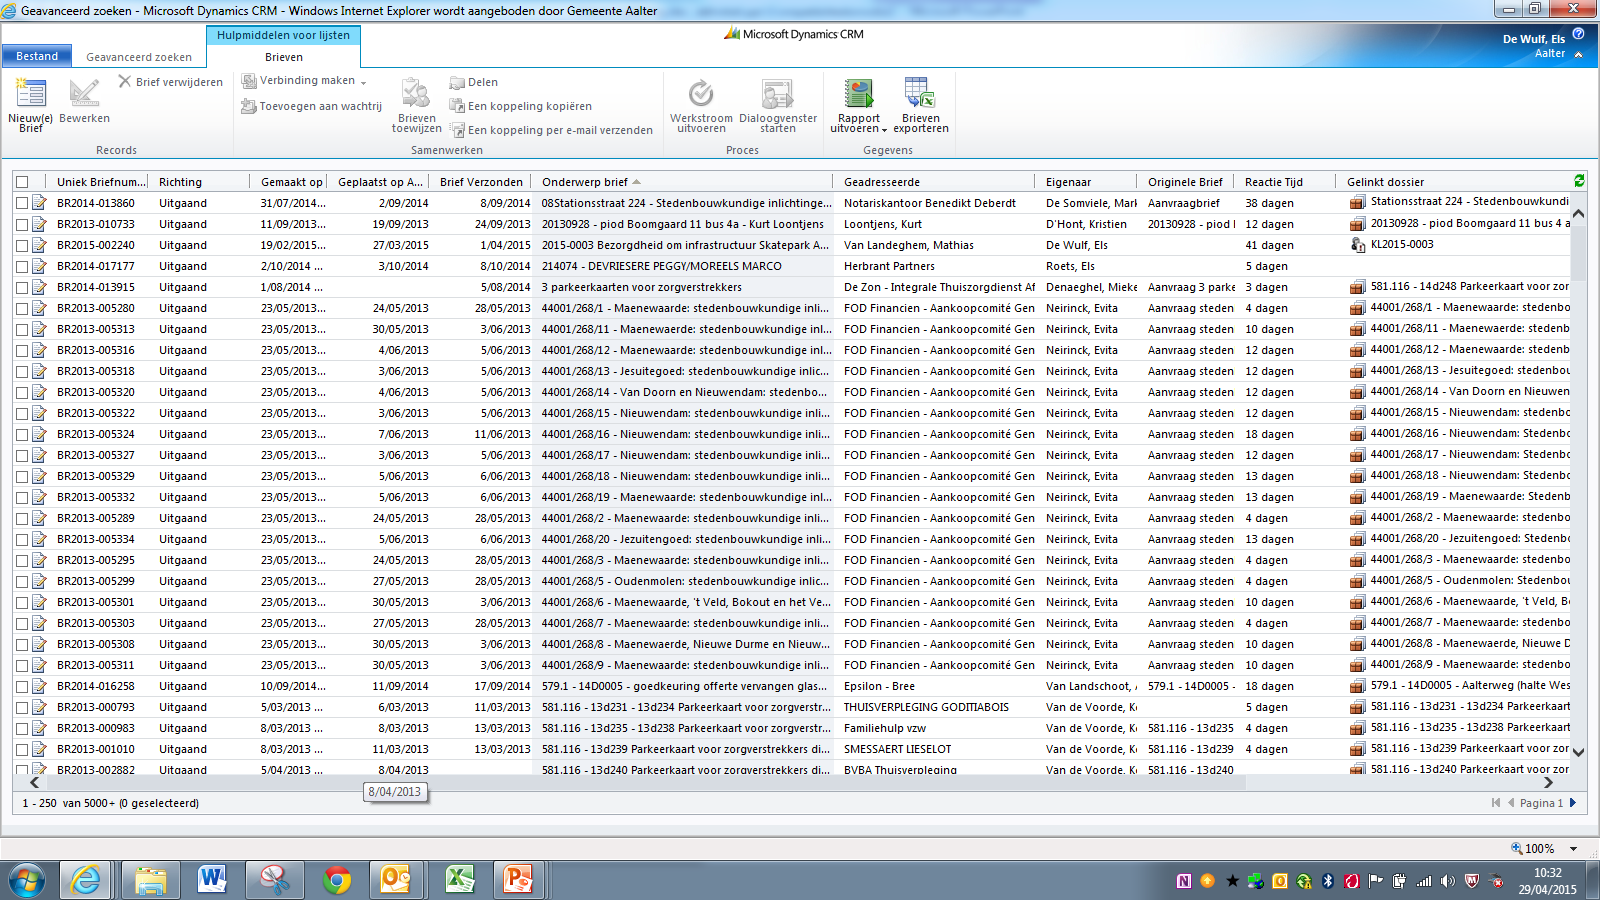Select cell '2015-0003 Bezorgdheid om infrastructuur Skatepark'
The image size is (1600, 900).
[x=685, y=245]
